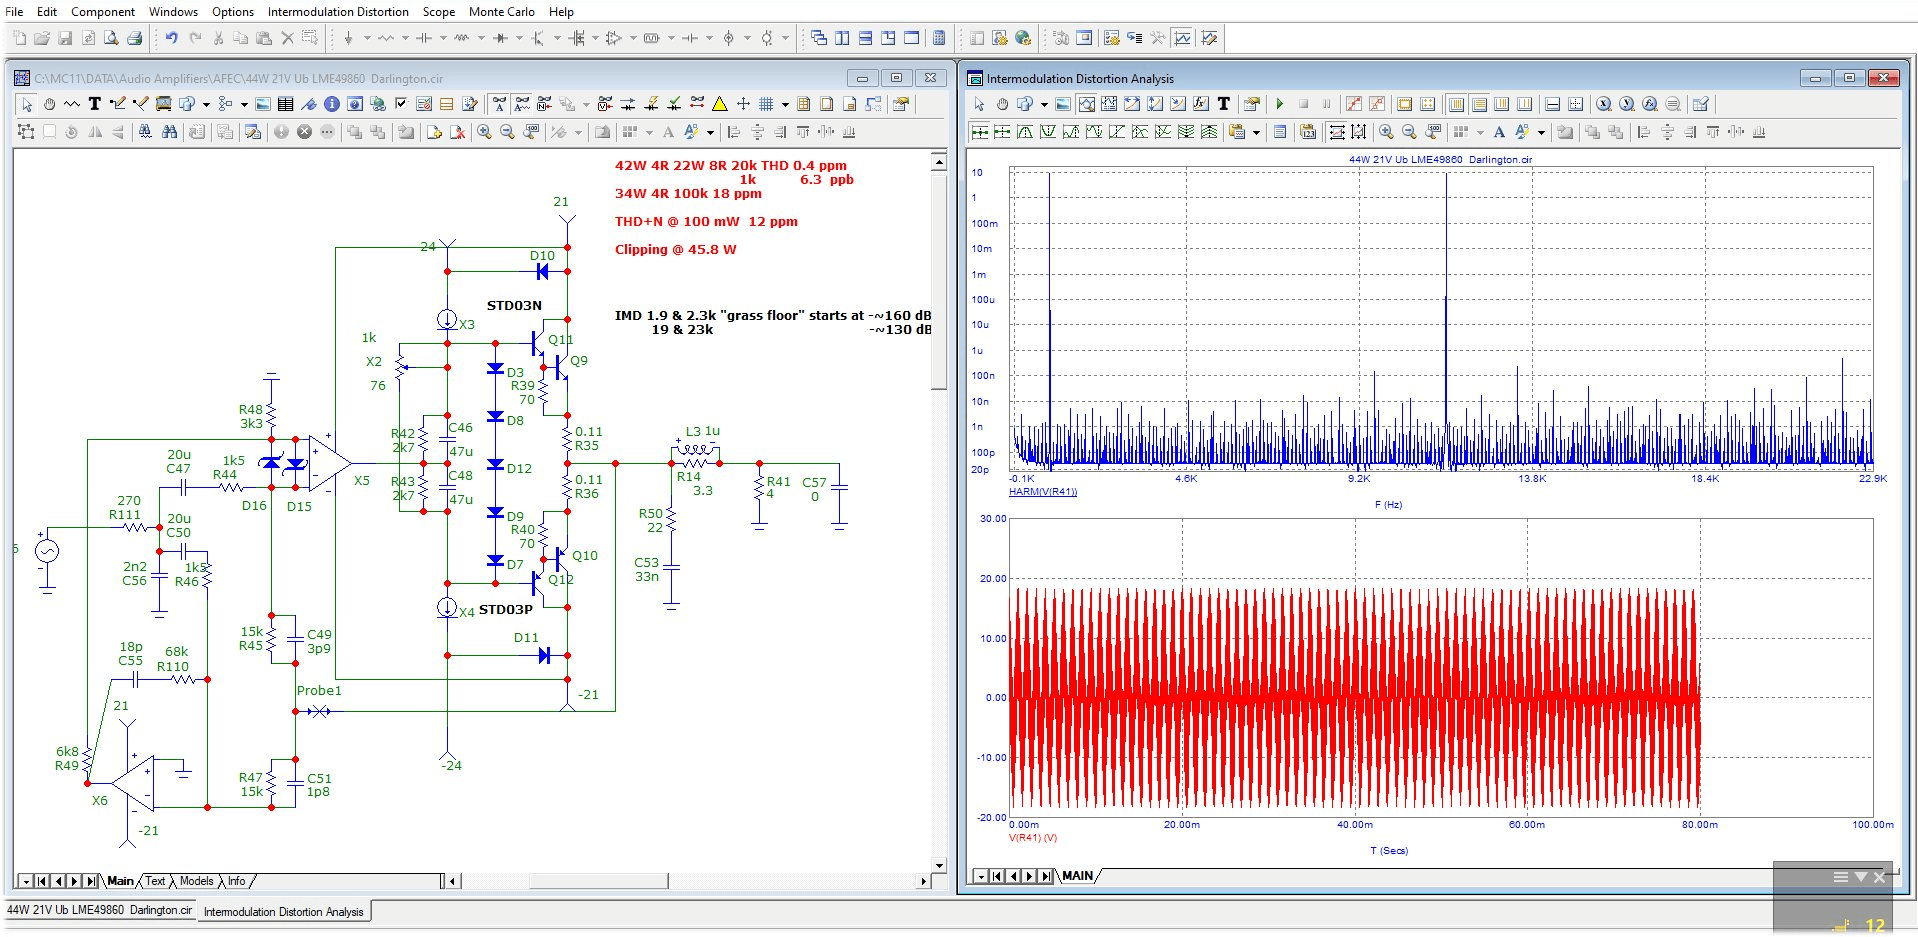Open dropdown next to 3D-box icon in schematic toolbar
This screenshot has height=937, width=1918.
(206, 104)
